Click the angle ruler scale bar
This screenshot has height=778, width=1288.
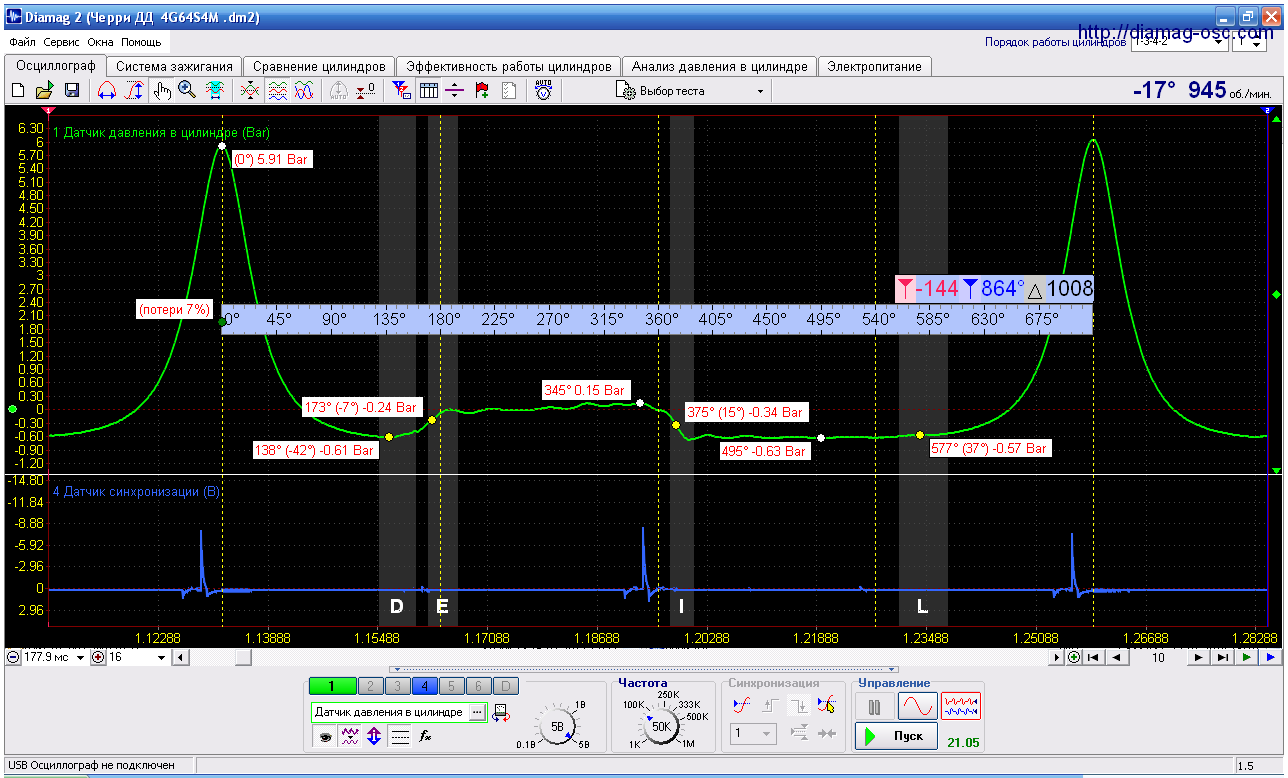coord(657,319)
